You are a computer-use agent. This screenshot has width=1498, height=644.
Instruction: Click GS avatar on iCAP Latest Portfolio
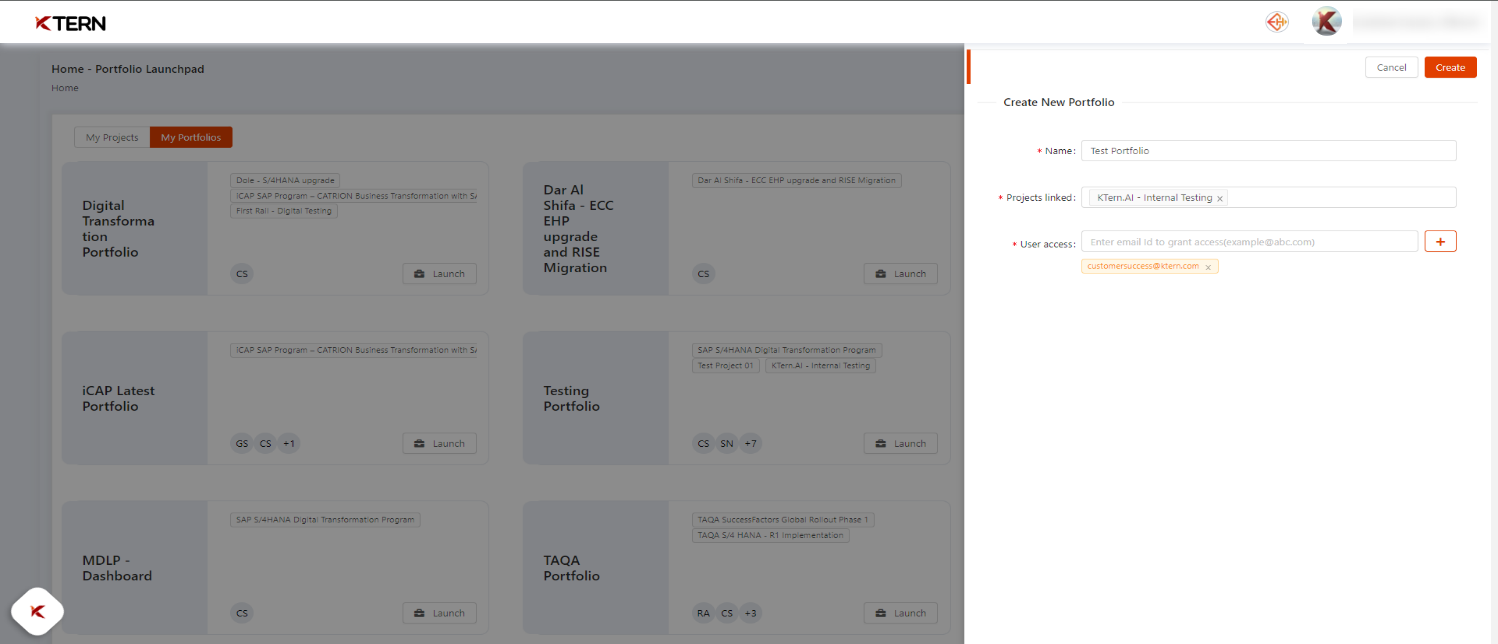pyautogui.click(x=242, y=443)
